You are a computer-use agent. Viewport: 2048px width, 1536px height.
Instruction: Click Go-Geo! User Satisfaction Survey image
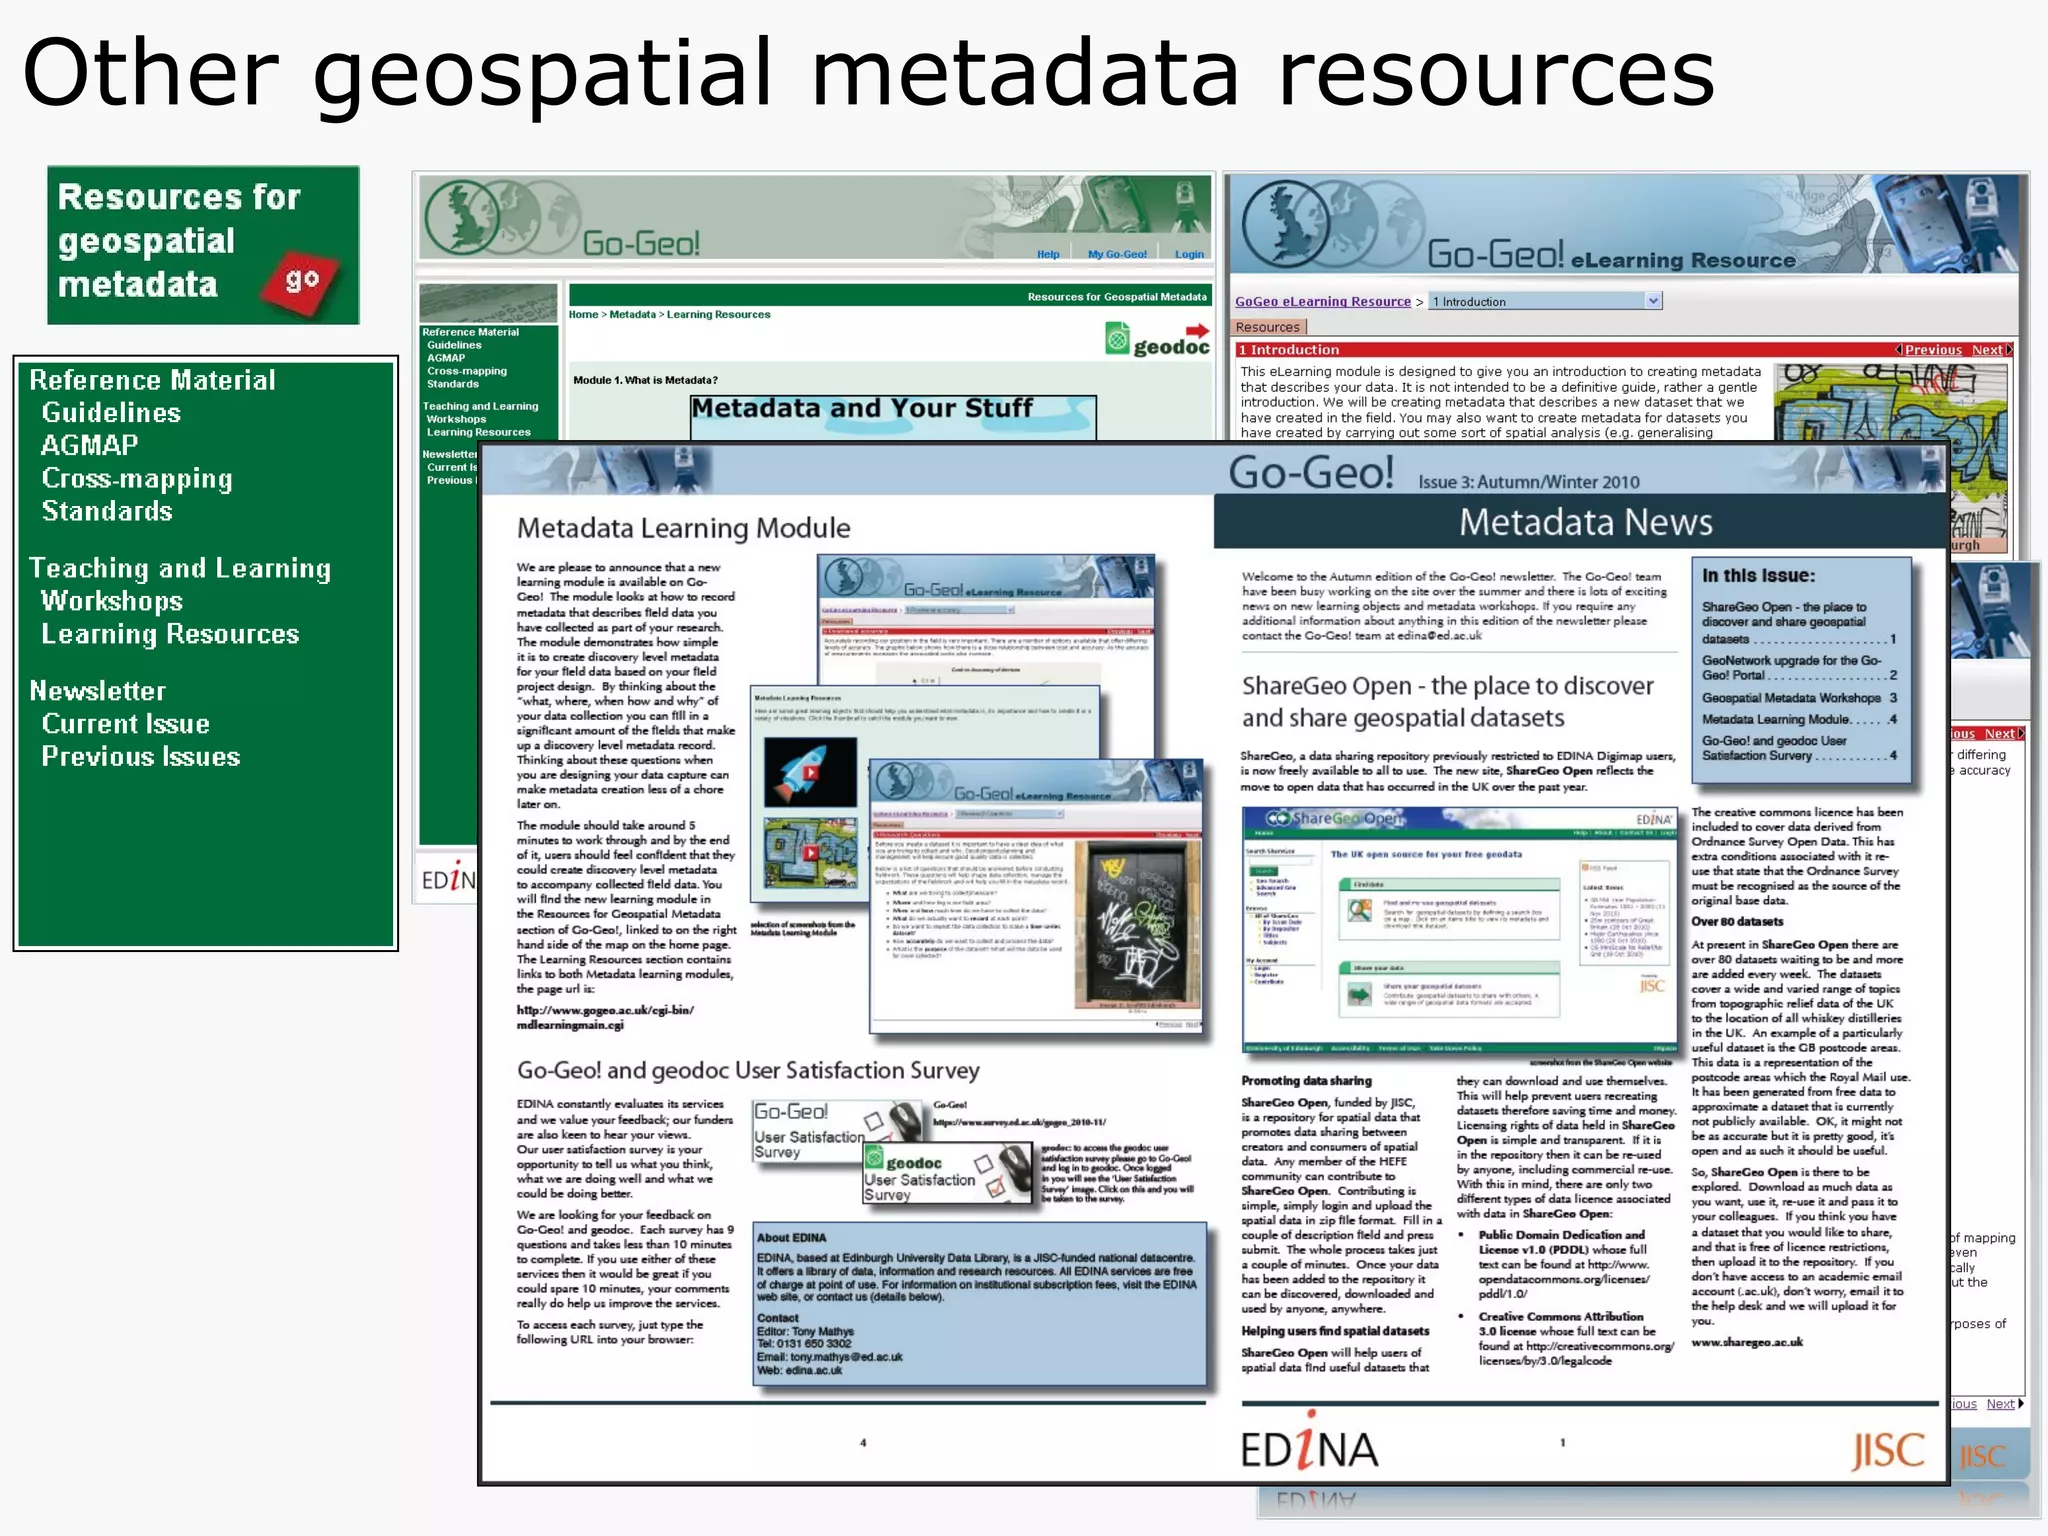click(837, 1131)
